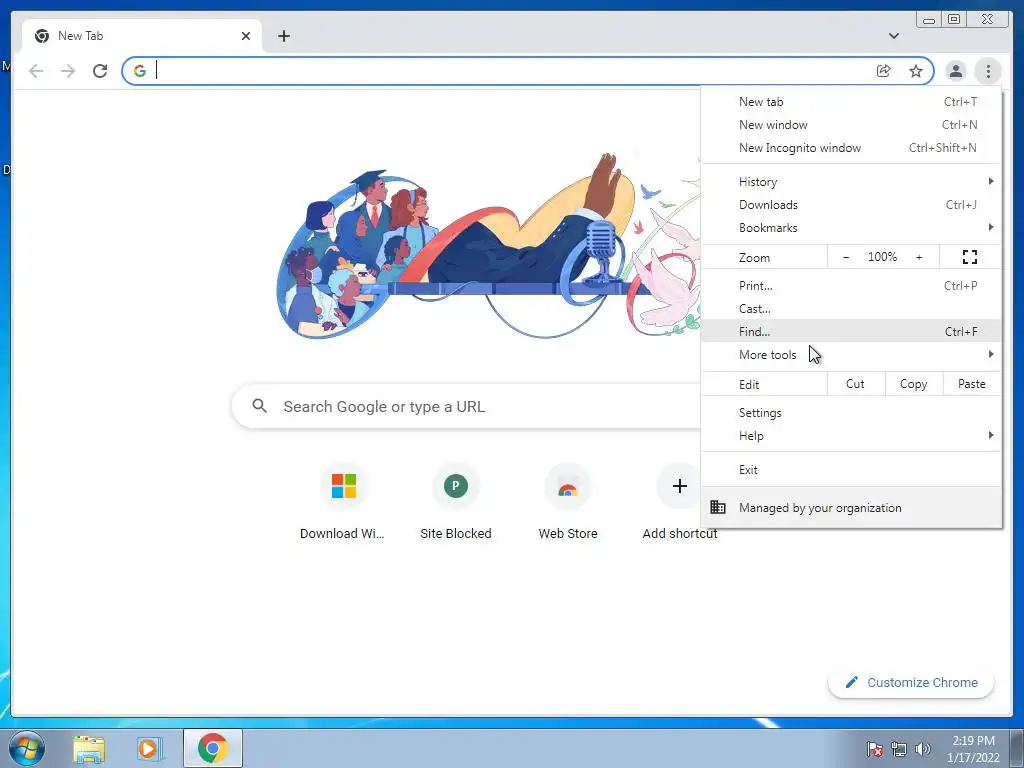Bookmark this tab with the star icon

pos(916,71)
